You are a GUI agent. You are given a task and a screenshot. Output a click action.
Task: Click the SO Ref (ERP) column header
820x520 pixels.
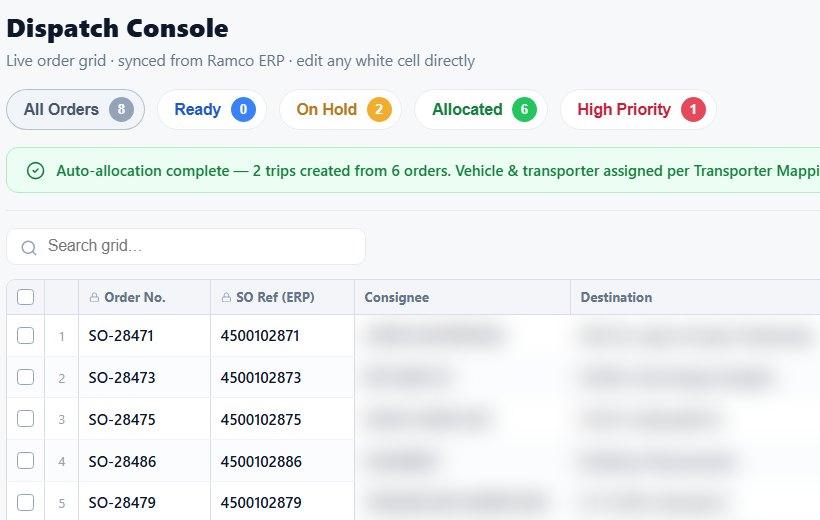coord(282,297)
